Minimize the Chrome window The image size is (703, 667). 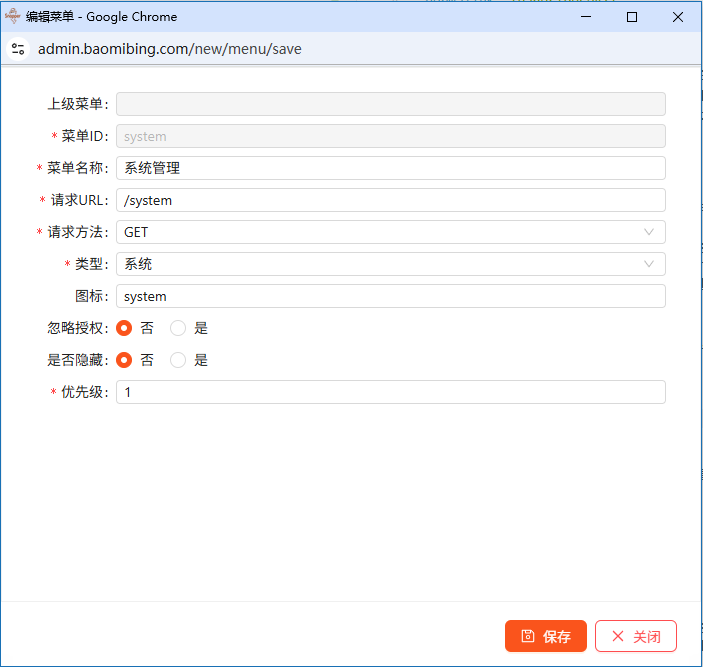pyautogui.click(x=585, y=17)
